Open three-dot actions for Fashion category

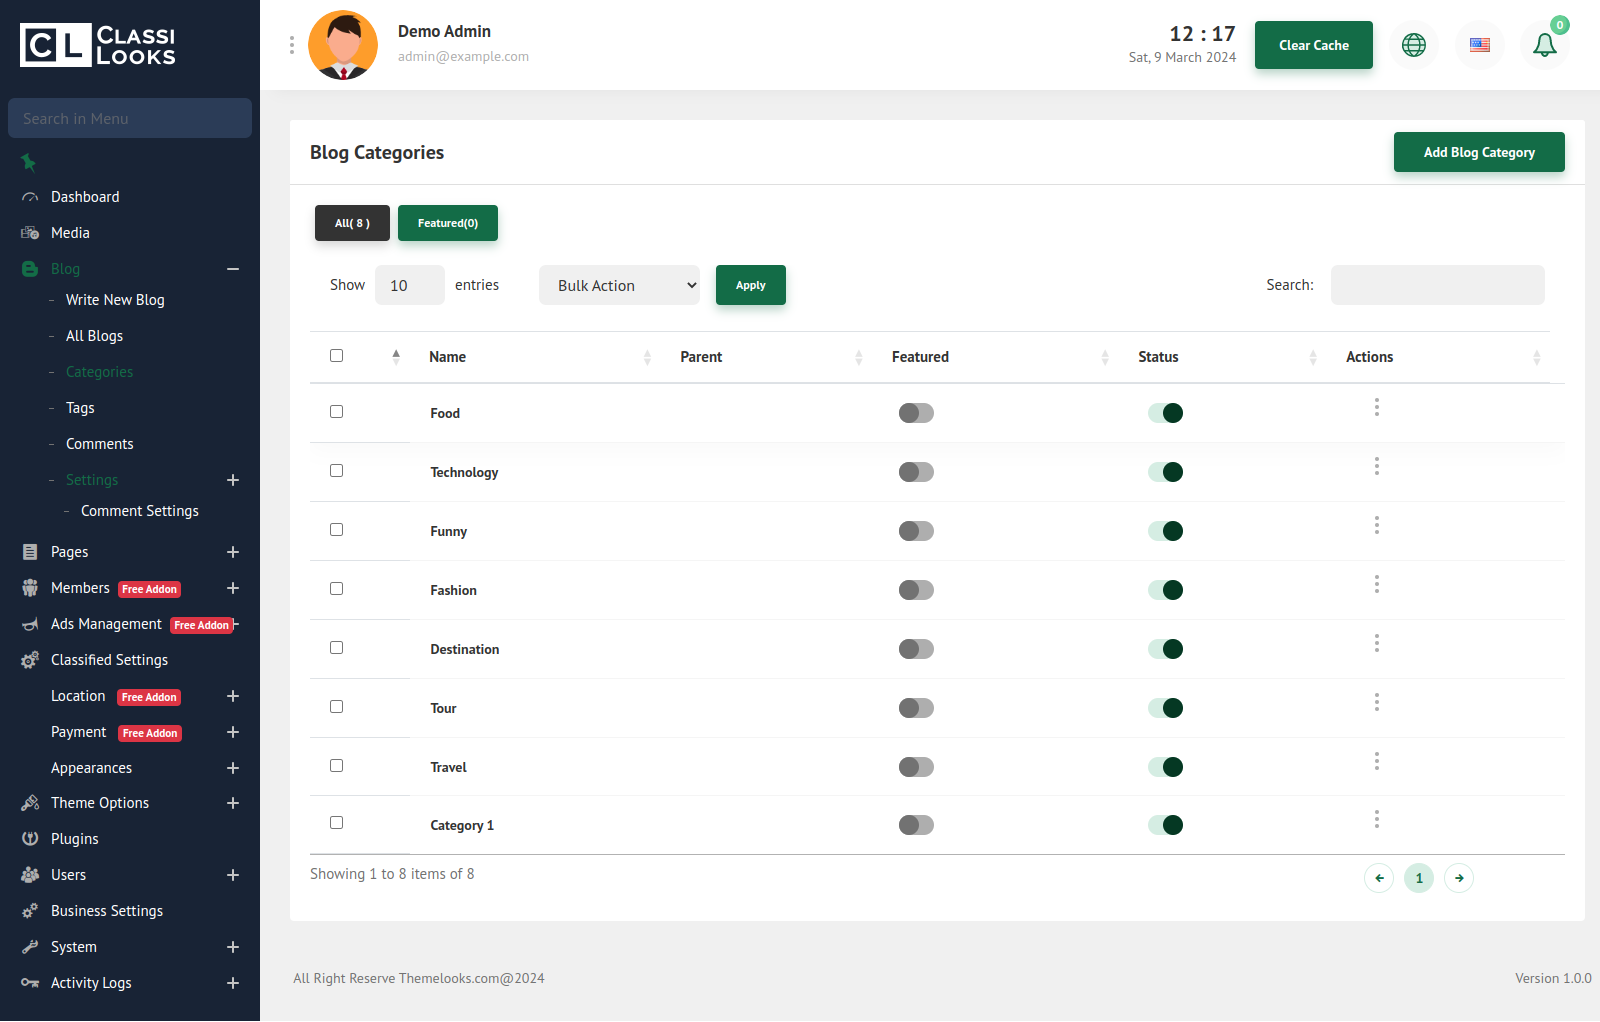[1376, 584]
